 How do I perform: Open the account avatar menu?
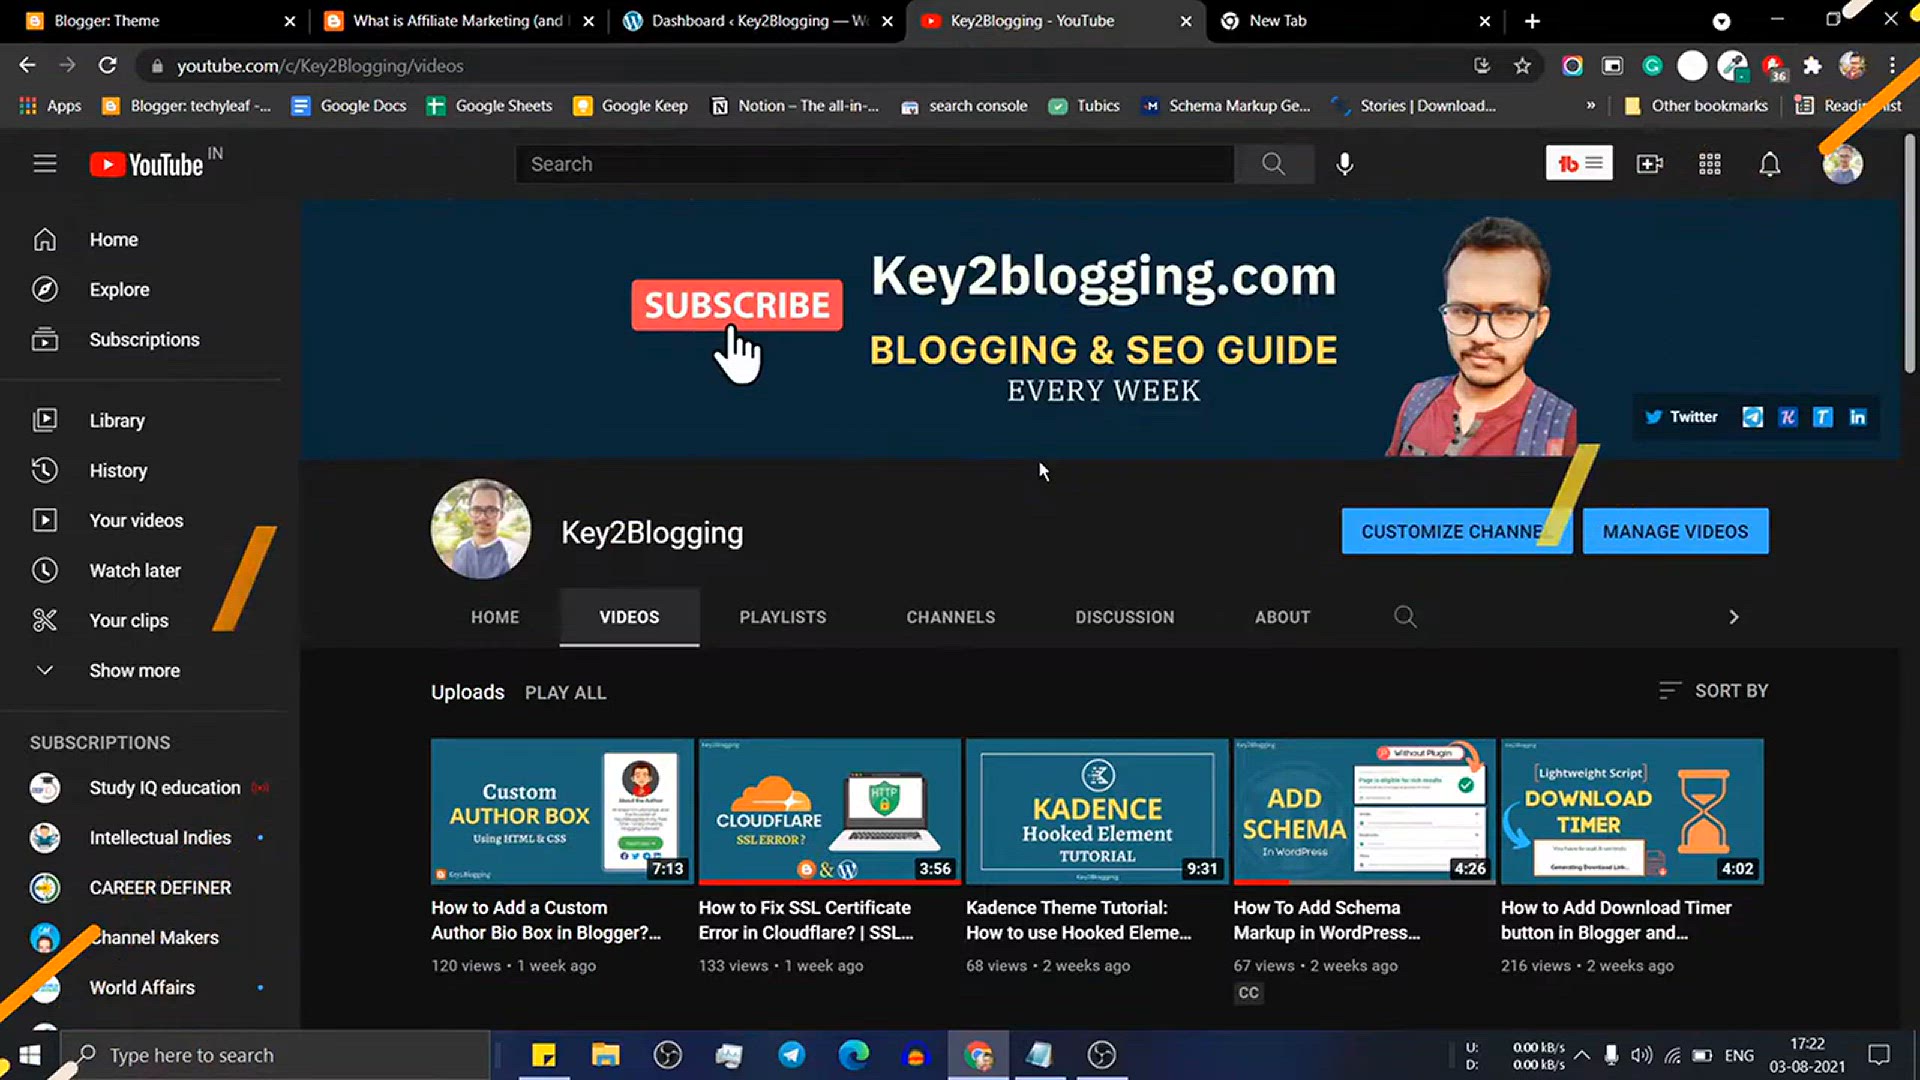tap(1841, 164)
